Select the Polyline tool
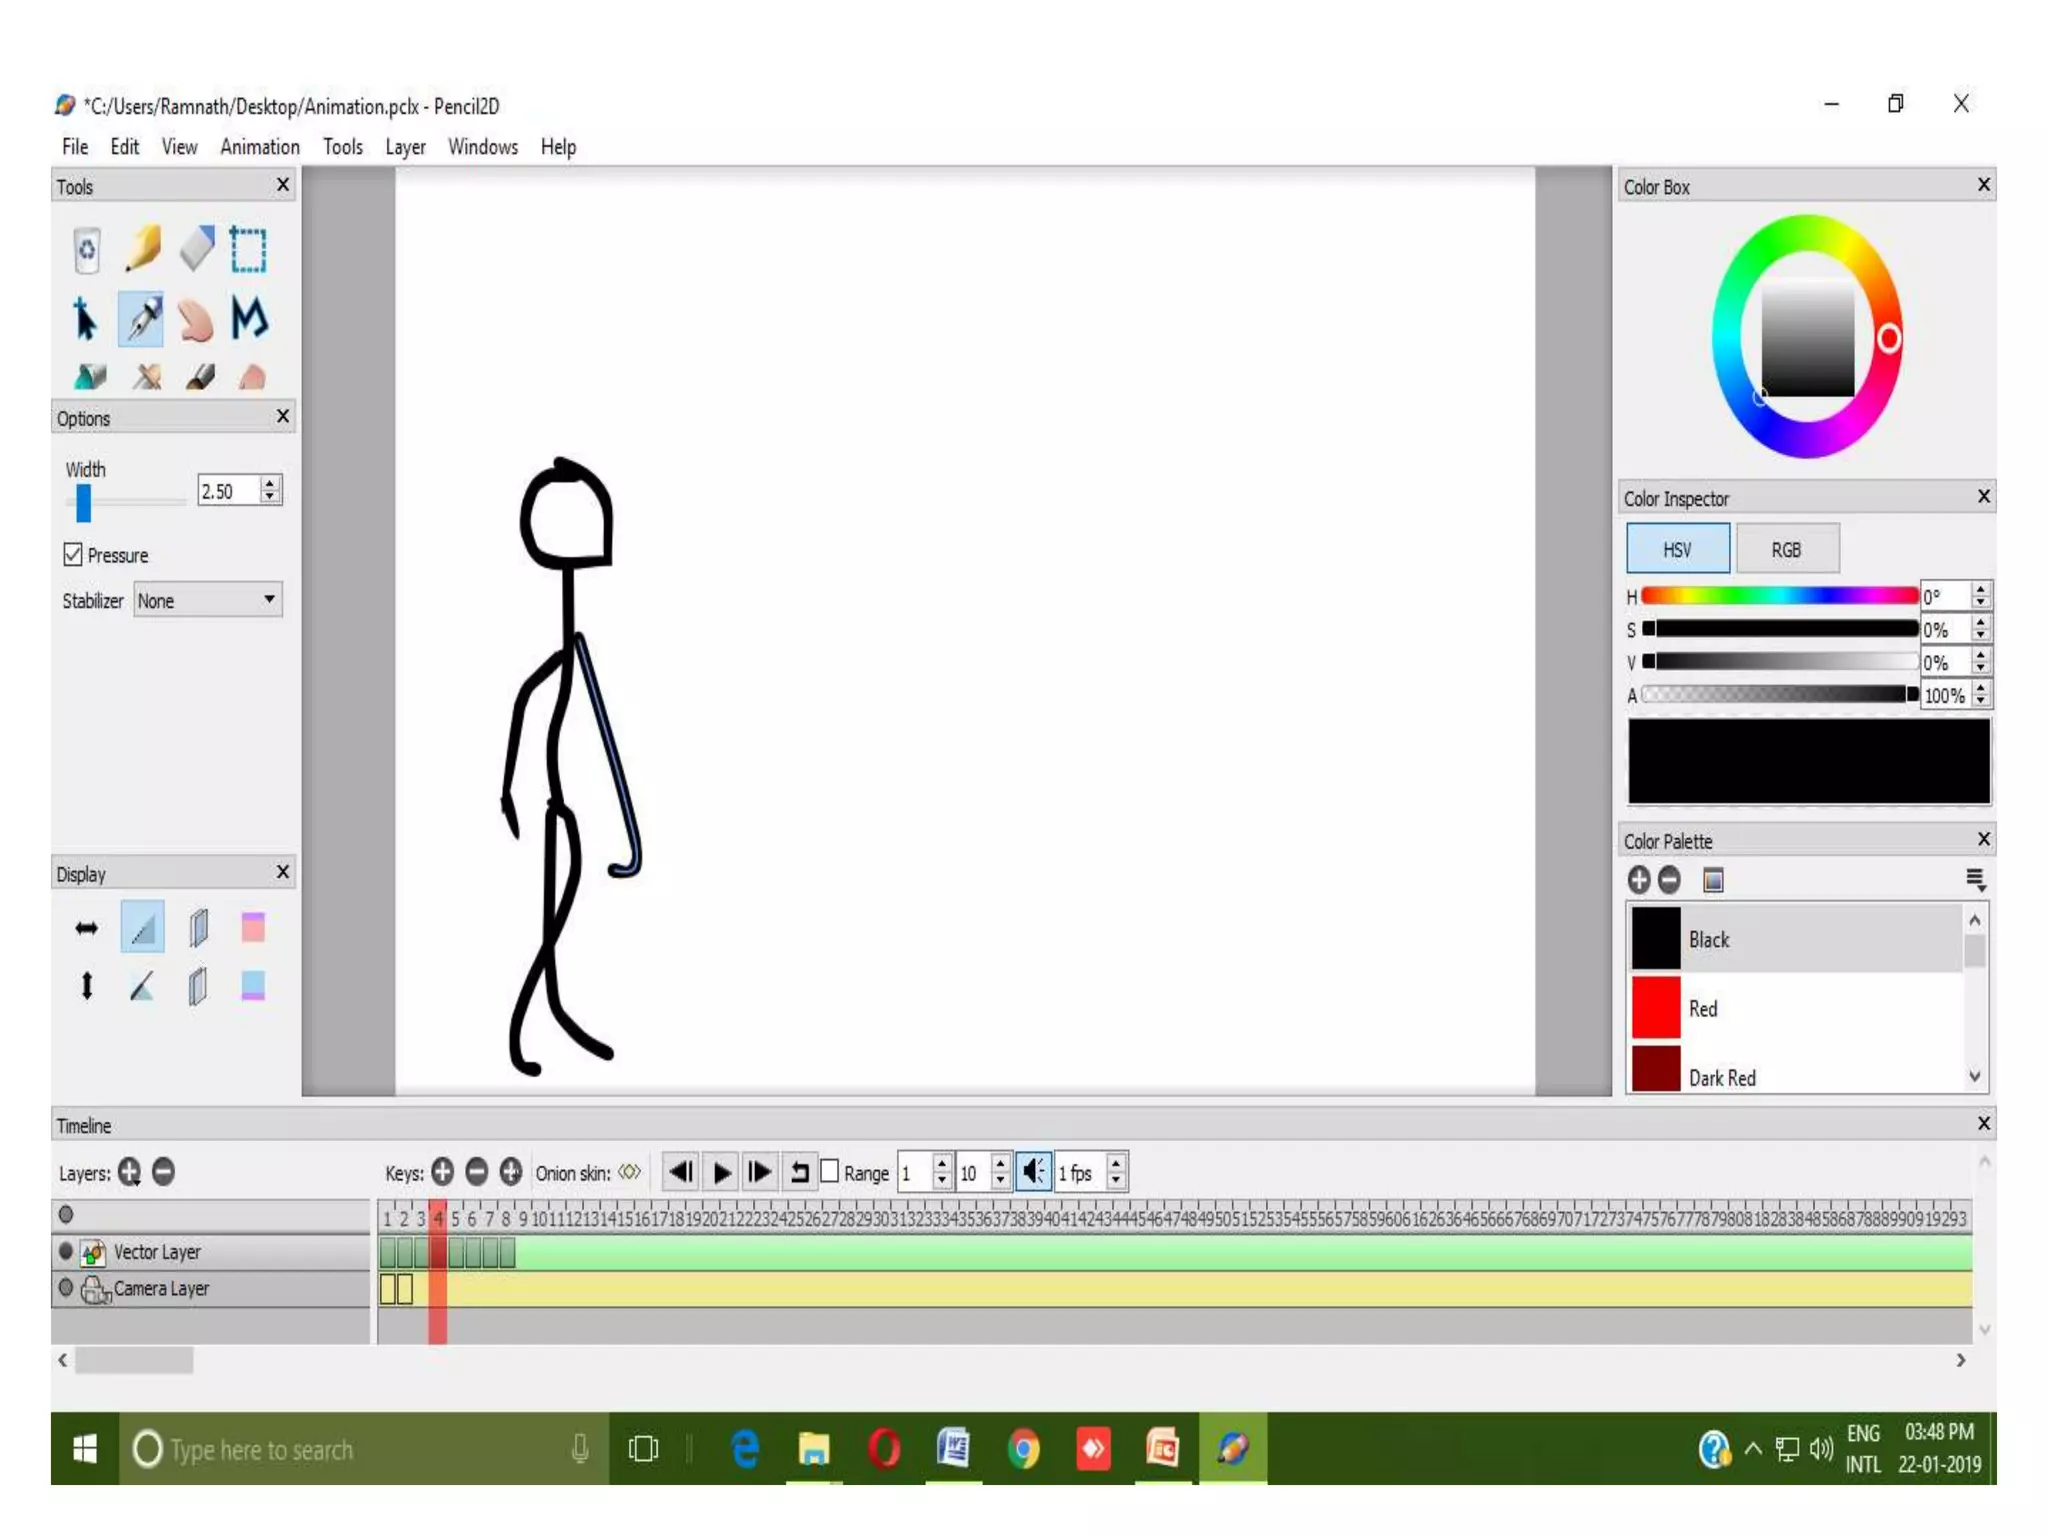 click(x=249, y=318)
